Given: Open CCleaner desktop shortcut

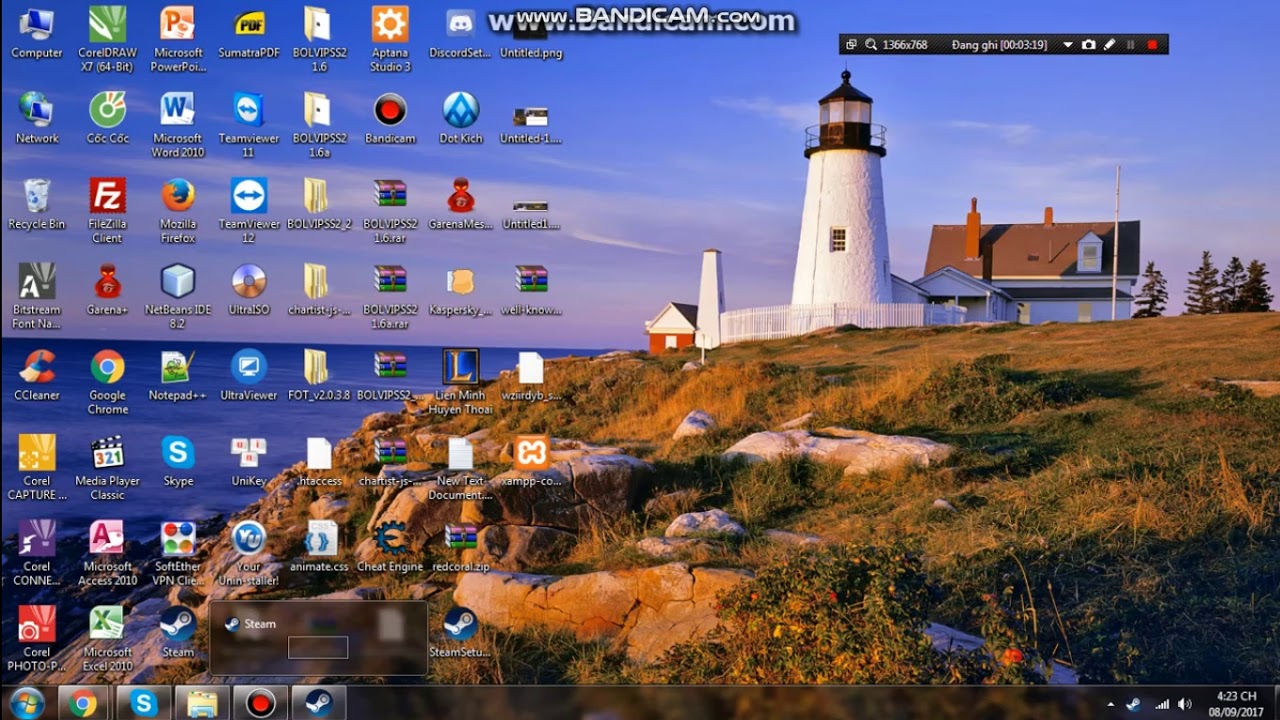Looking at the screenshot, I should tap(37, 375).
